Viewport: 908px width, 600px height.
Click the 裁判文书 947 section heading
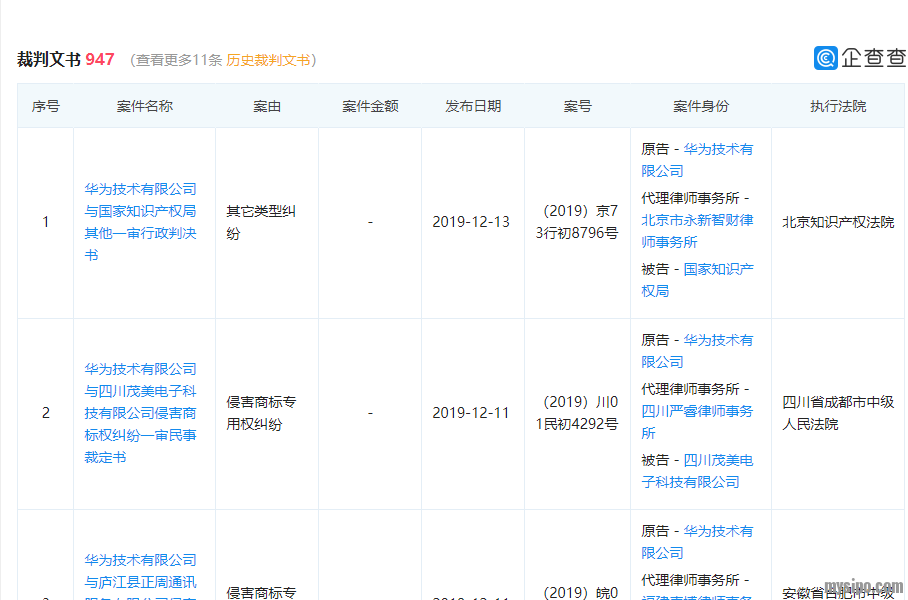[x=66, y=60]
